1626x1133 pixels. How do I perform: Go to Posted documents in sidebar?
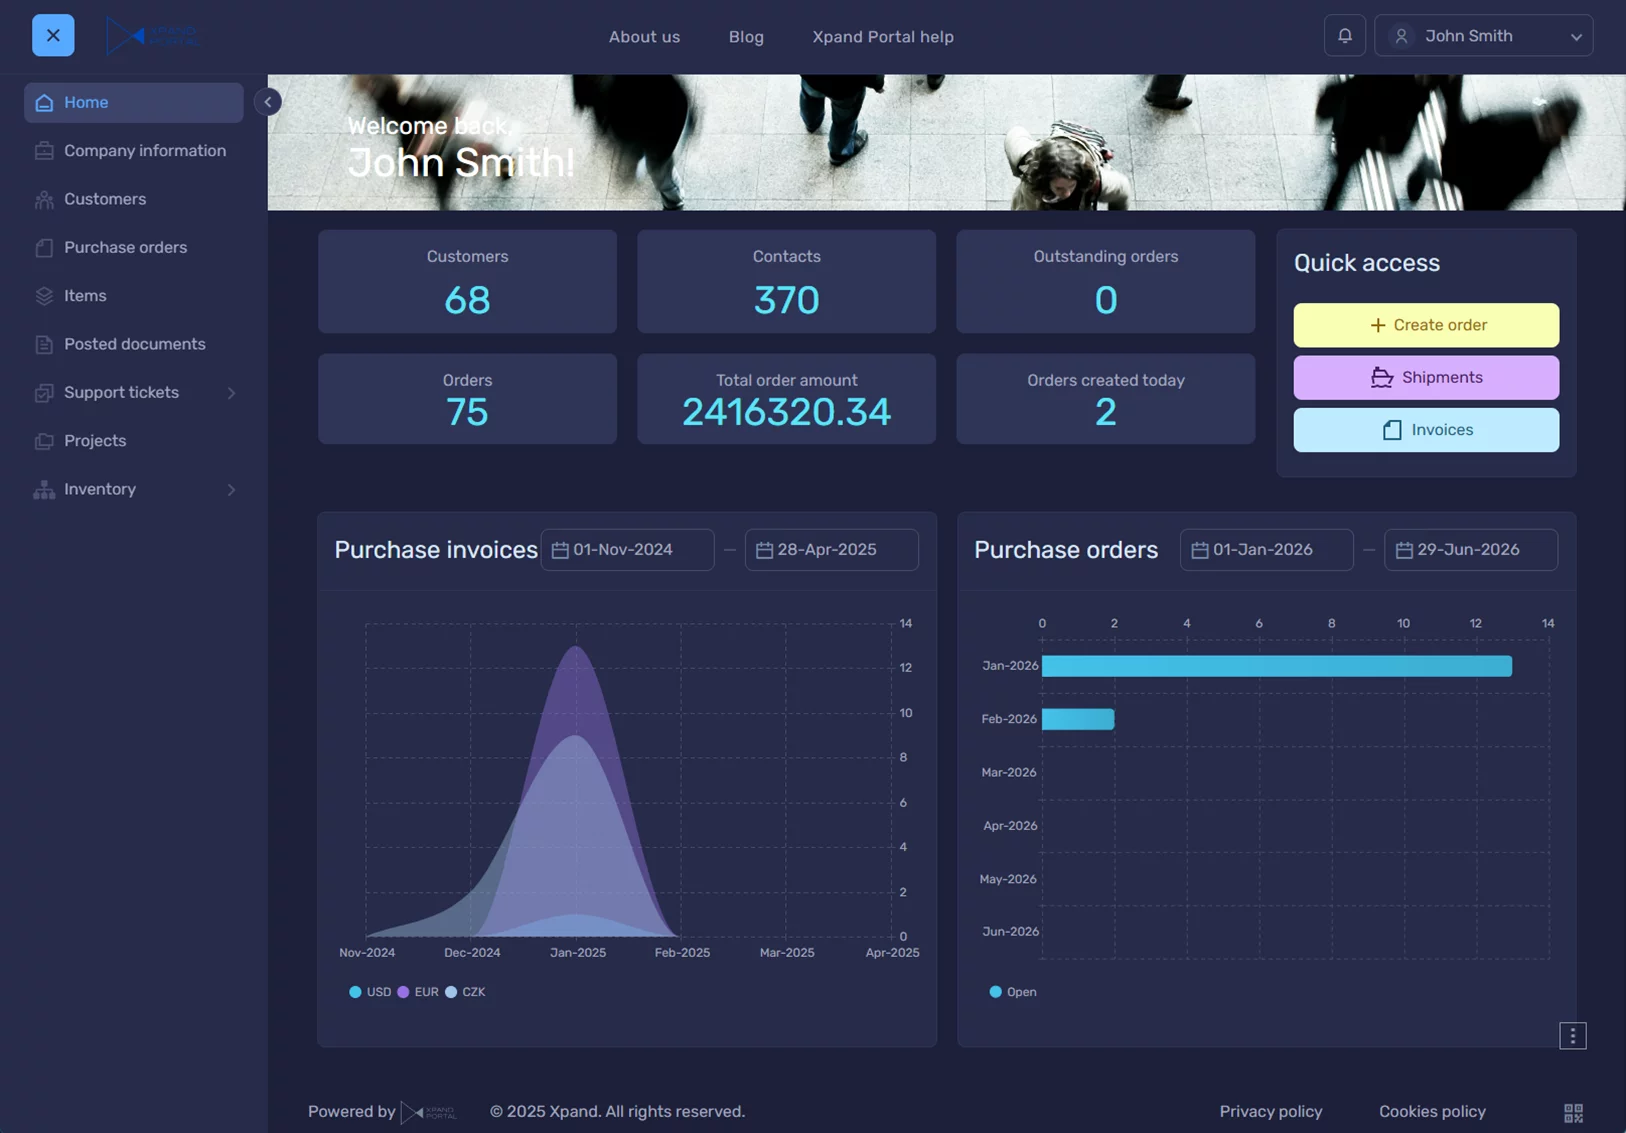[x=134, y=344]
